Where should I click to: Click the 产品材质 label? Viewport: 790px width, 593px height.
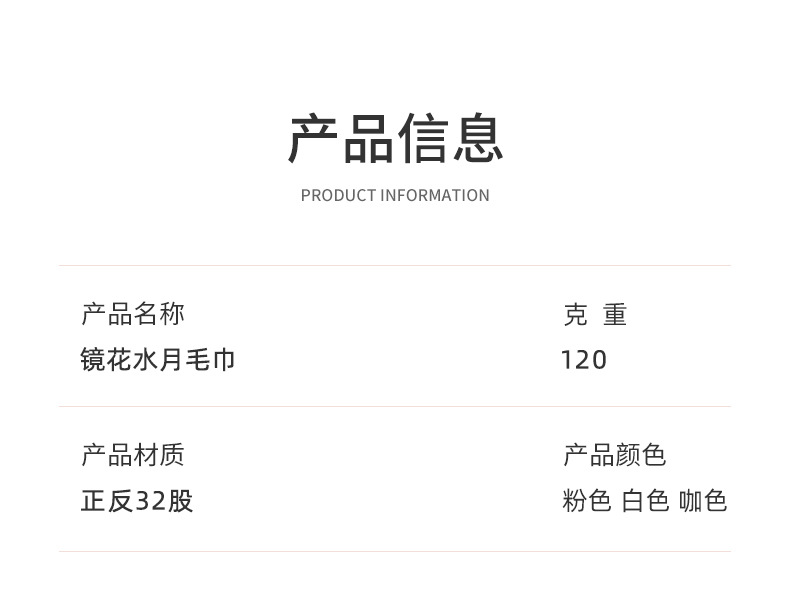pyautogui.click(x=133, y=456)
